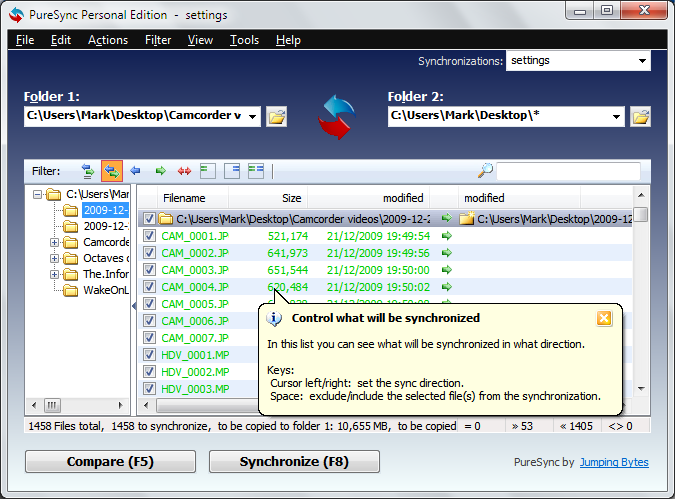Open the Edit menu

pyautogui.click(x=61, y=40)
